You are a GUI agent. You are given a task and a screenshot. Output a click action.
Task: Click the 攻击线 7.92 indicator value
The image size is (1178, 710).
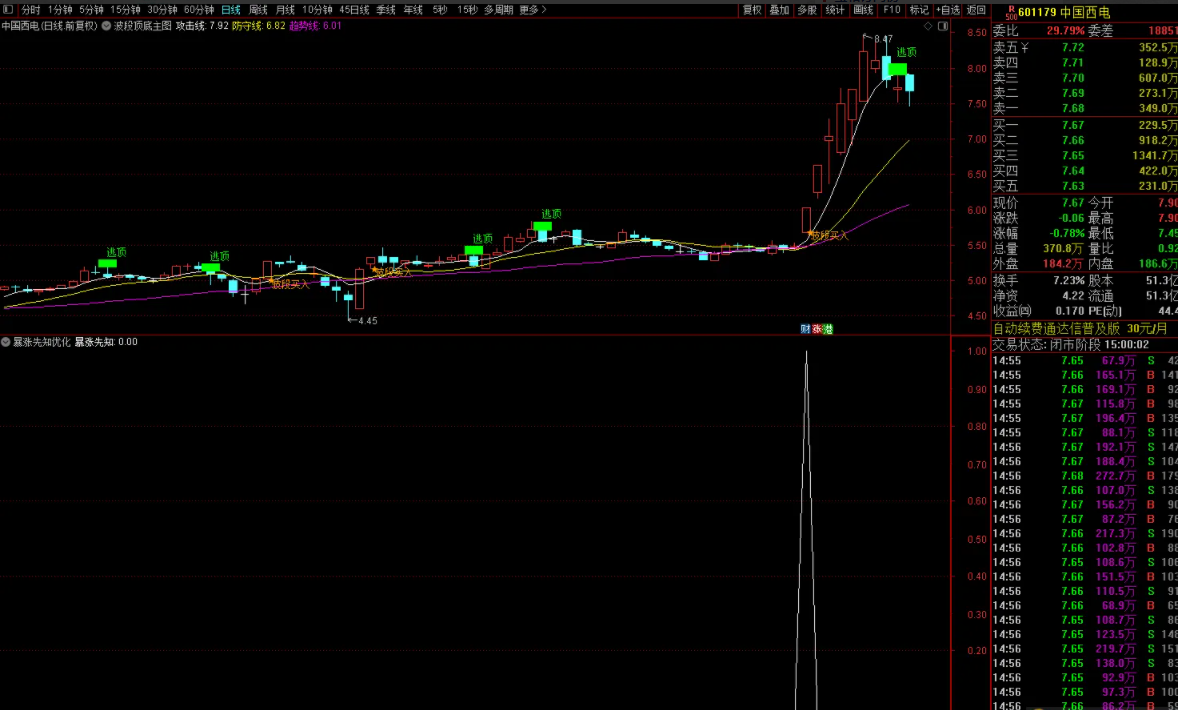point(202,26)
